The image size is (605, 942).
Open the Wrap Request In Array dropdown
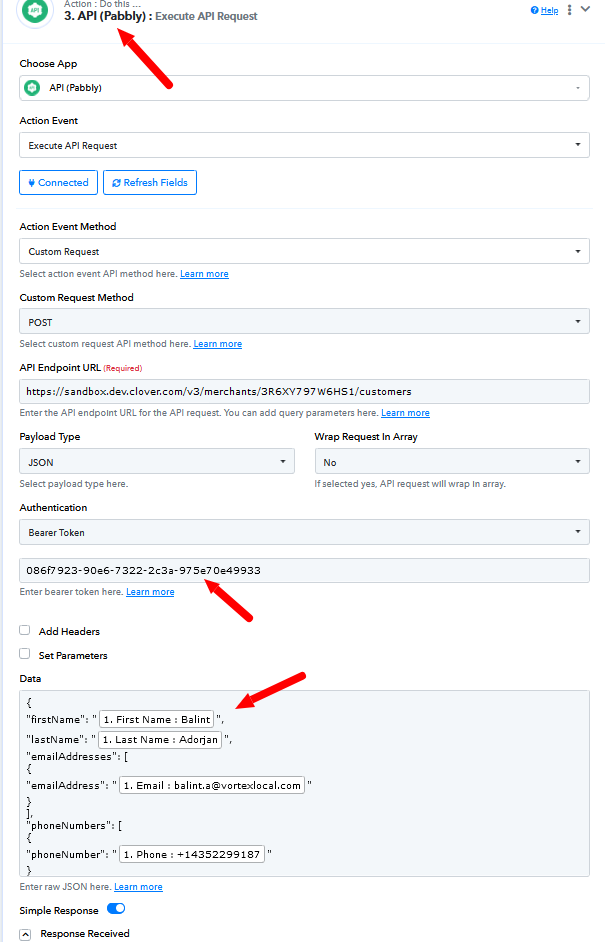tap(452, 461)
